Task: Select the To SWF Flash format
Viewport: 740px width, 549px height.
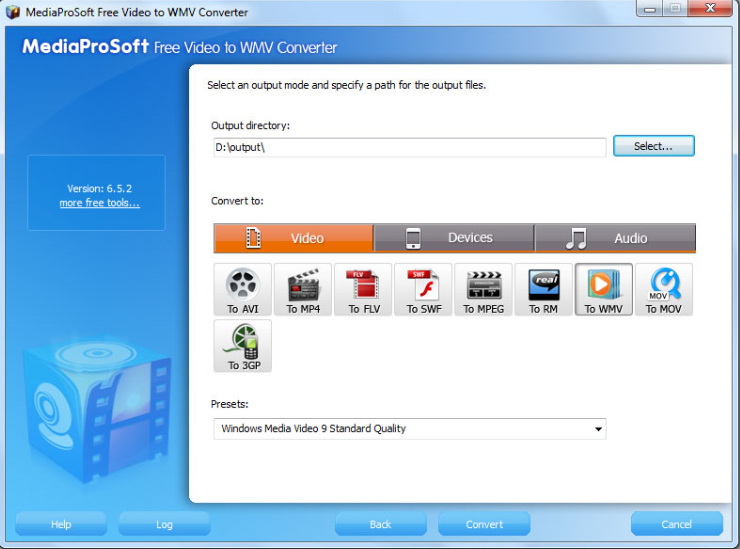Action: [x=423, y=289]
